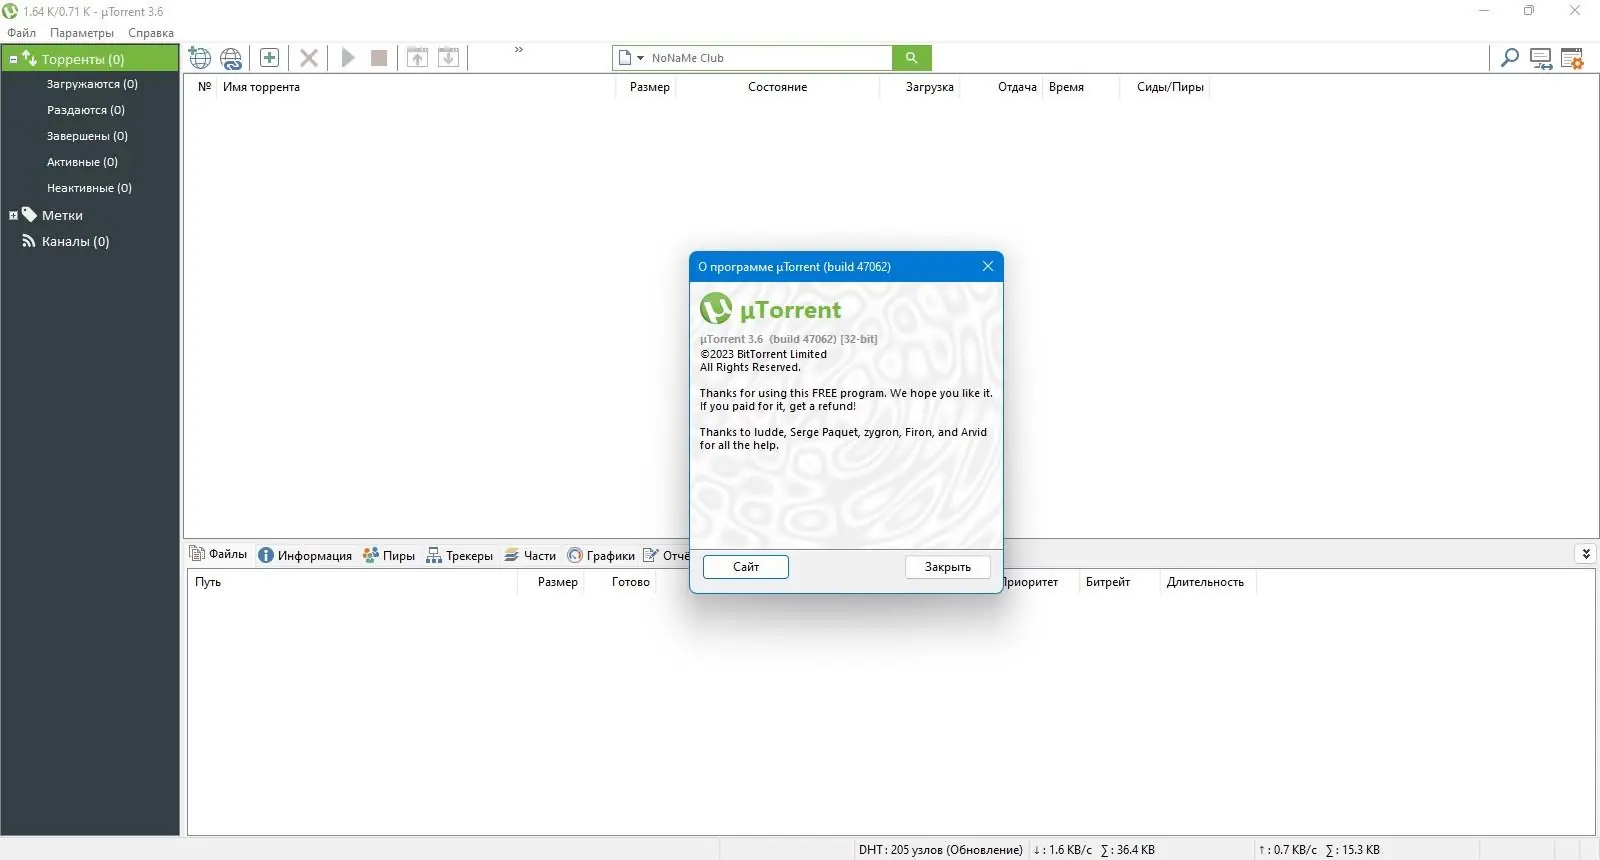Viewport: 1600px width, 860px height.
Task: Switch to the Файлы tab
Action: 219,554
